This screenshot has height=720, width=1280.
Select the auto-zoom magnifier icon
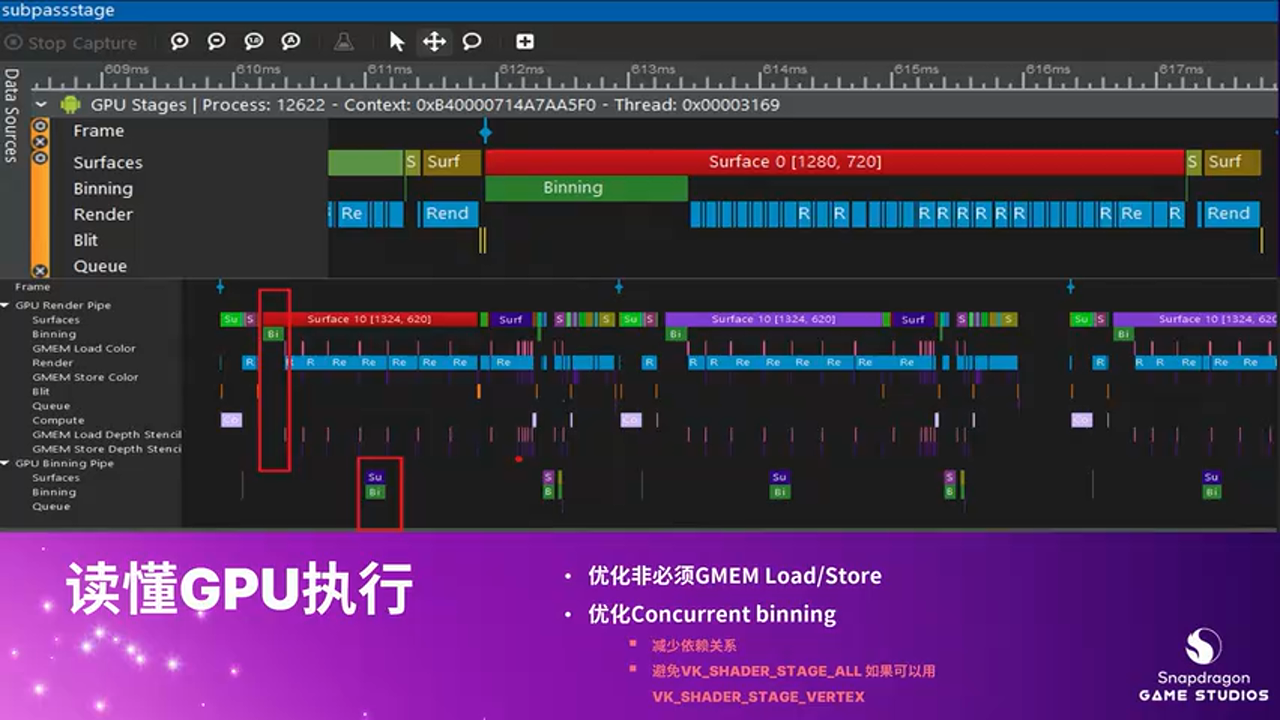click(290, 42)
